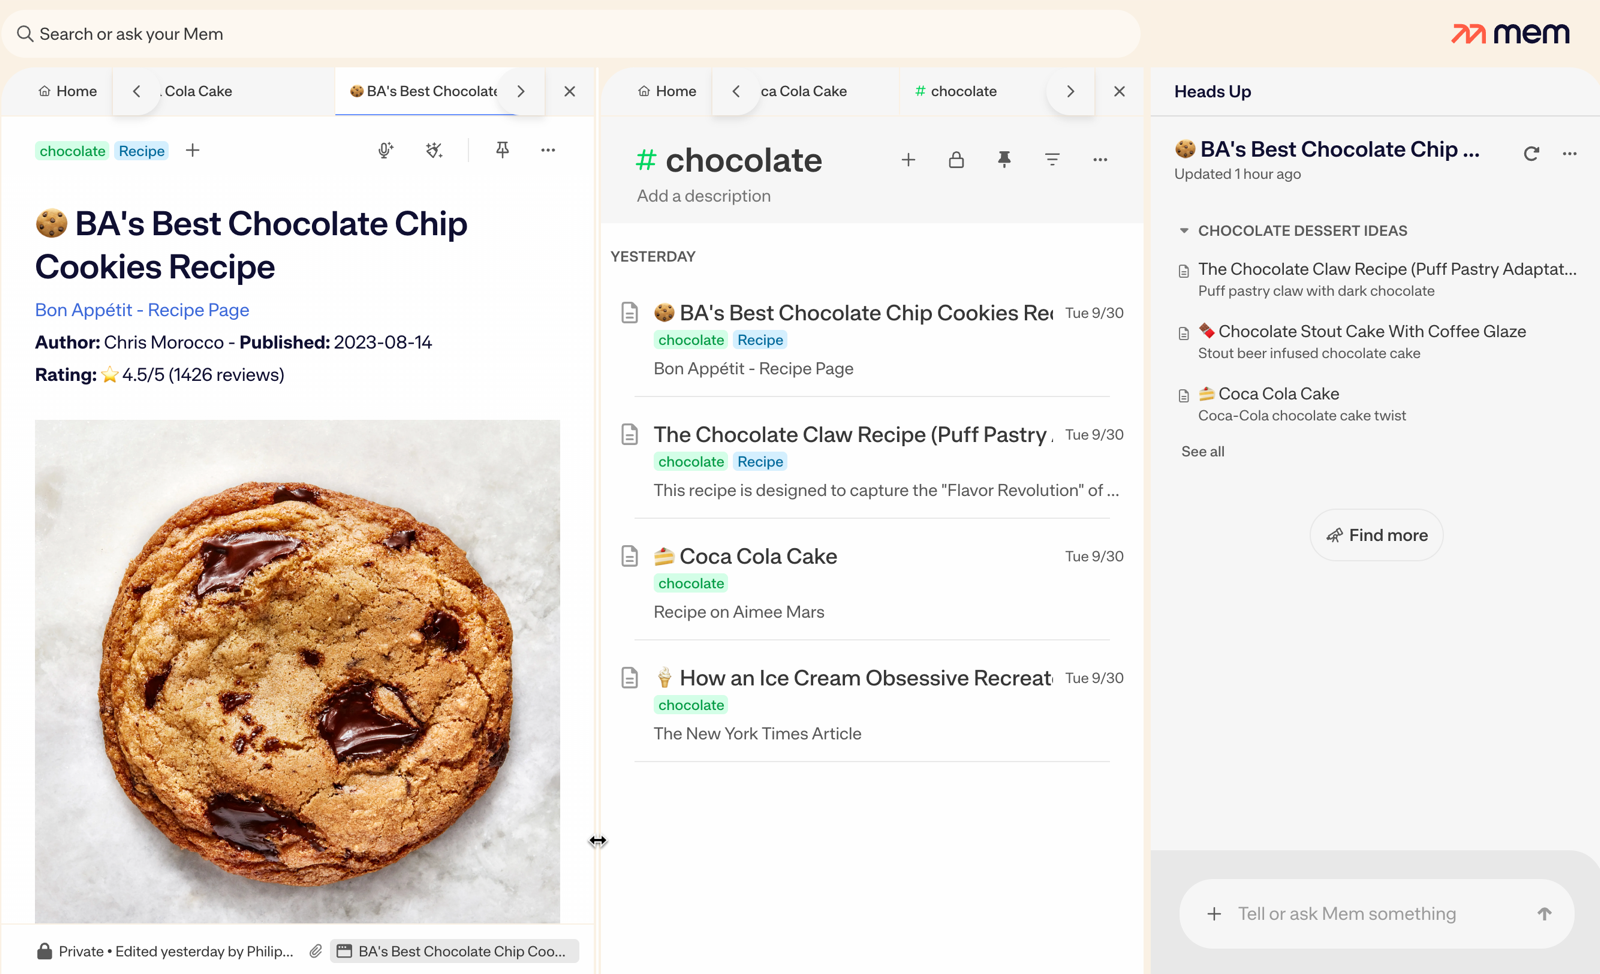Go back in the middle pane
Image resolution: width=1600 pixels, height=974 pixels.
point(736,91)
